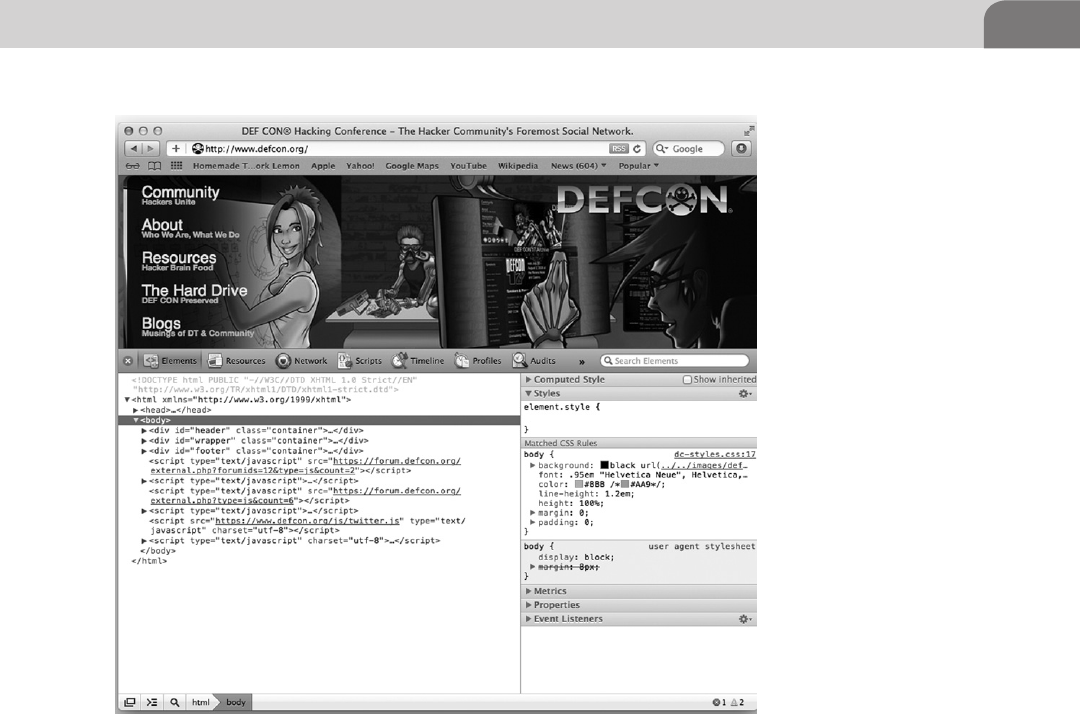The image size is (1080, 714).
Task: Click the RSS badge in address bar
Action: coord(619,149)
